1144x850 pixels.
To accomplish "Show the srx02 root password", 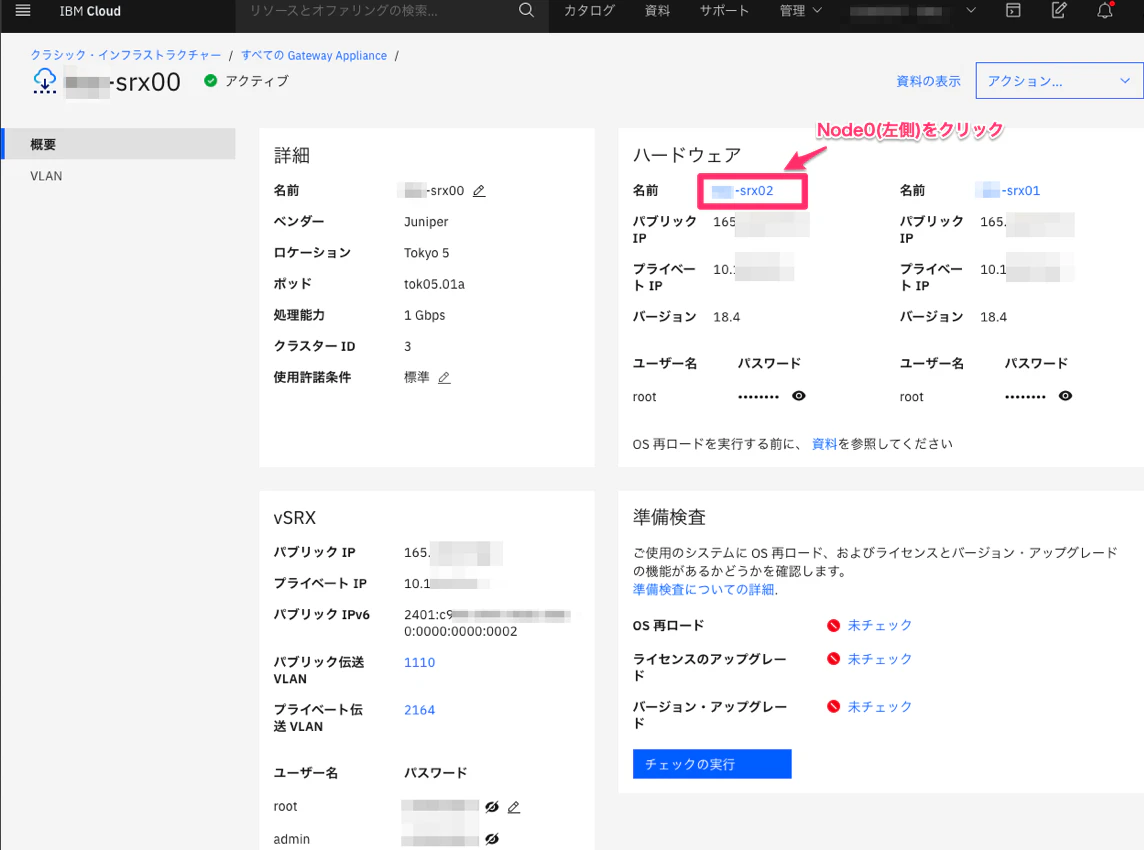I will (x=799, y=396).
